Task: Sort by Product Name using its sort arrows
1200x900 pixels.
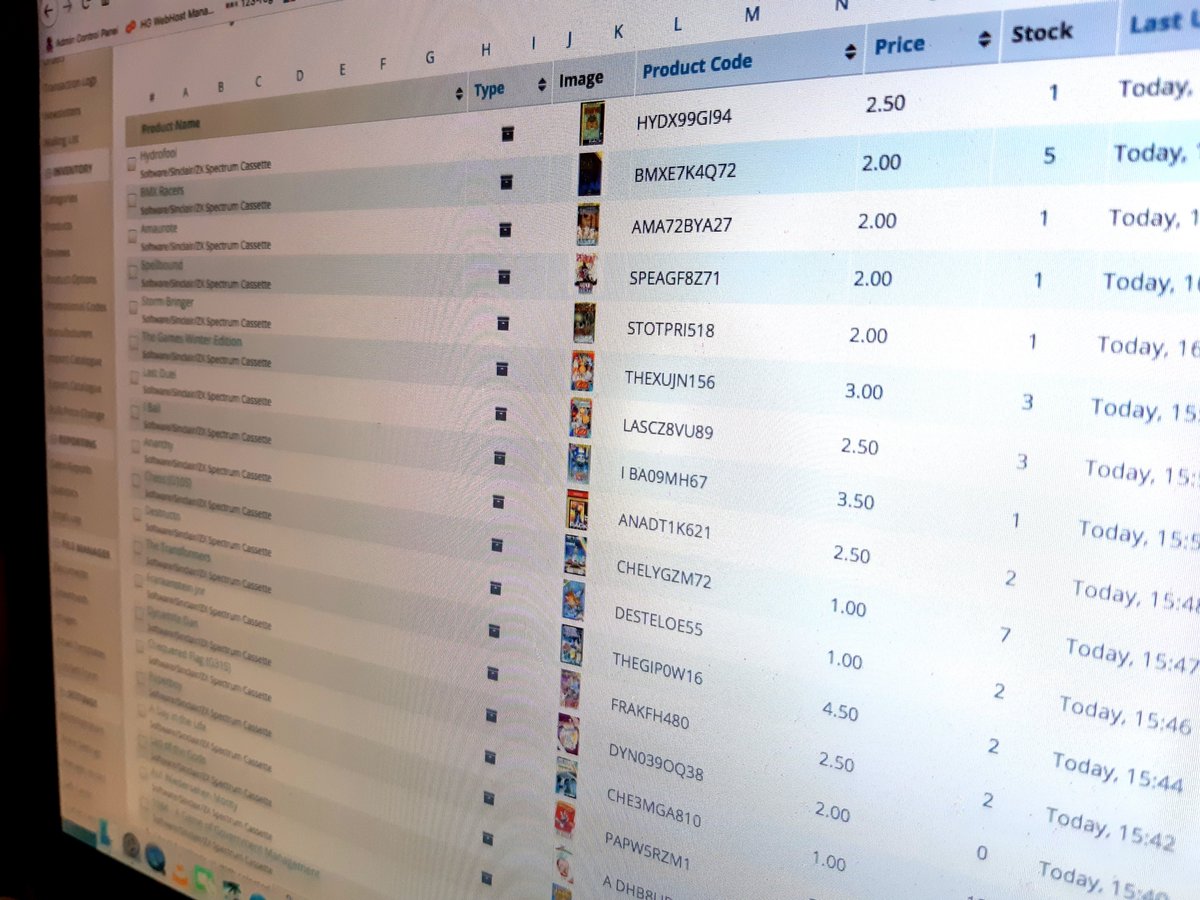Action: click(459, 94)
